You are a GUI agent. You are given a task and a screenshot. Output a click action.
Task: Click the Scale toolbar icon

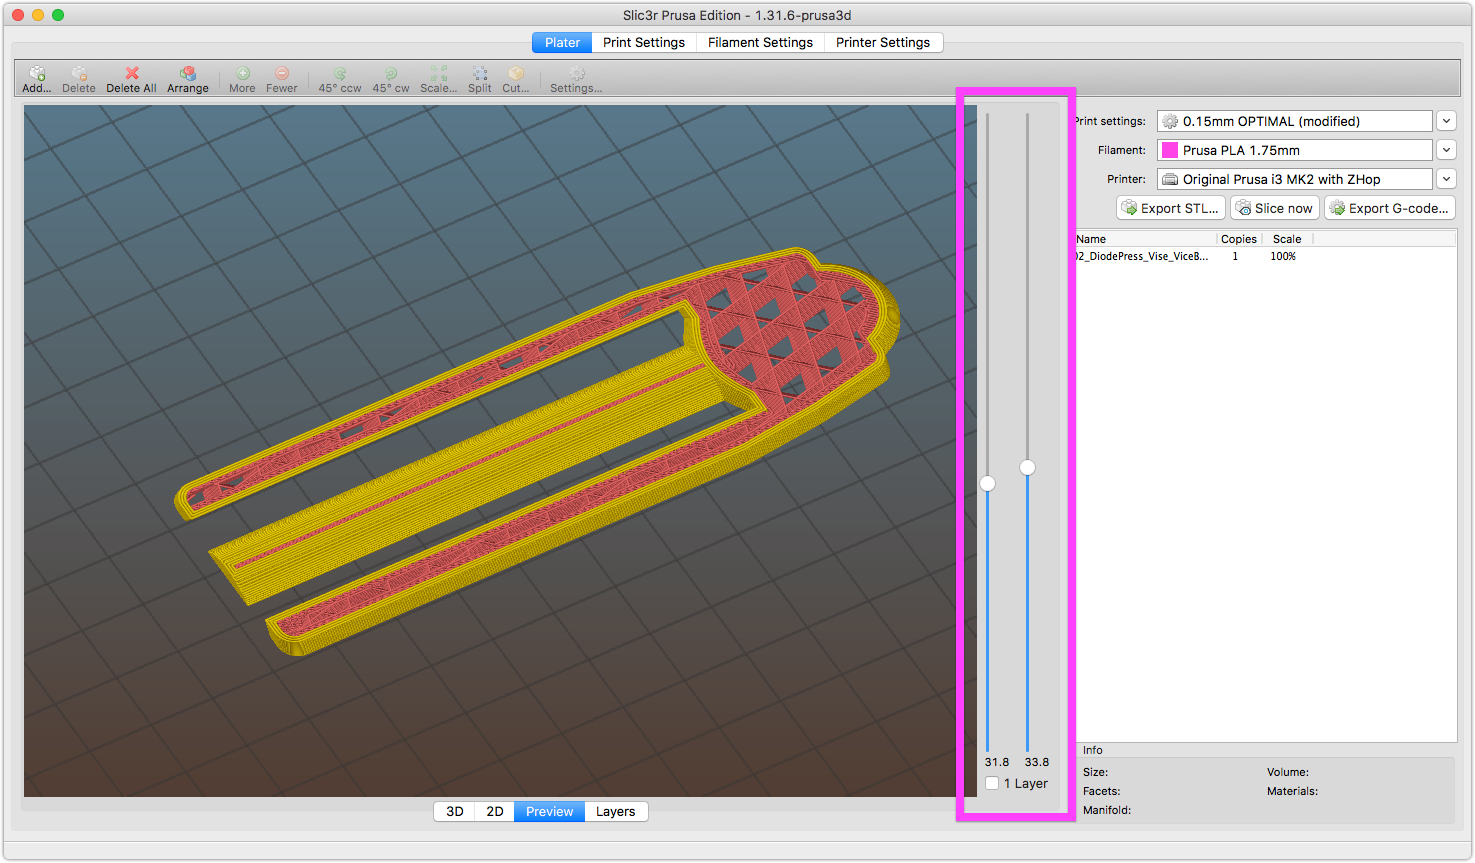[x=438, y=74]
